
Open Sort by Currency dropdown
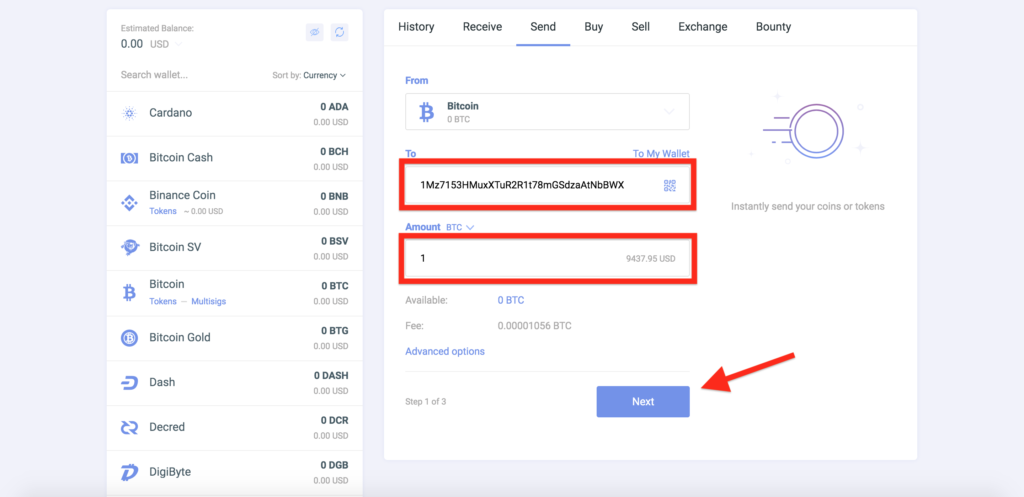(325, 76)
